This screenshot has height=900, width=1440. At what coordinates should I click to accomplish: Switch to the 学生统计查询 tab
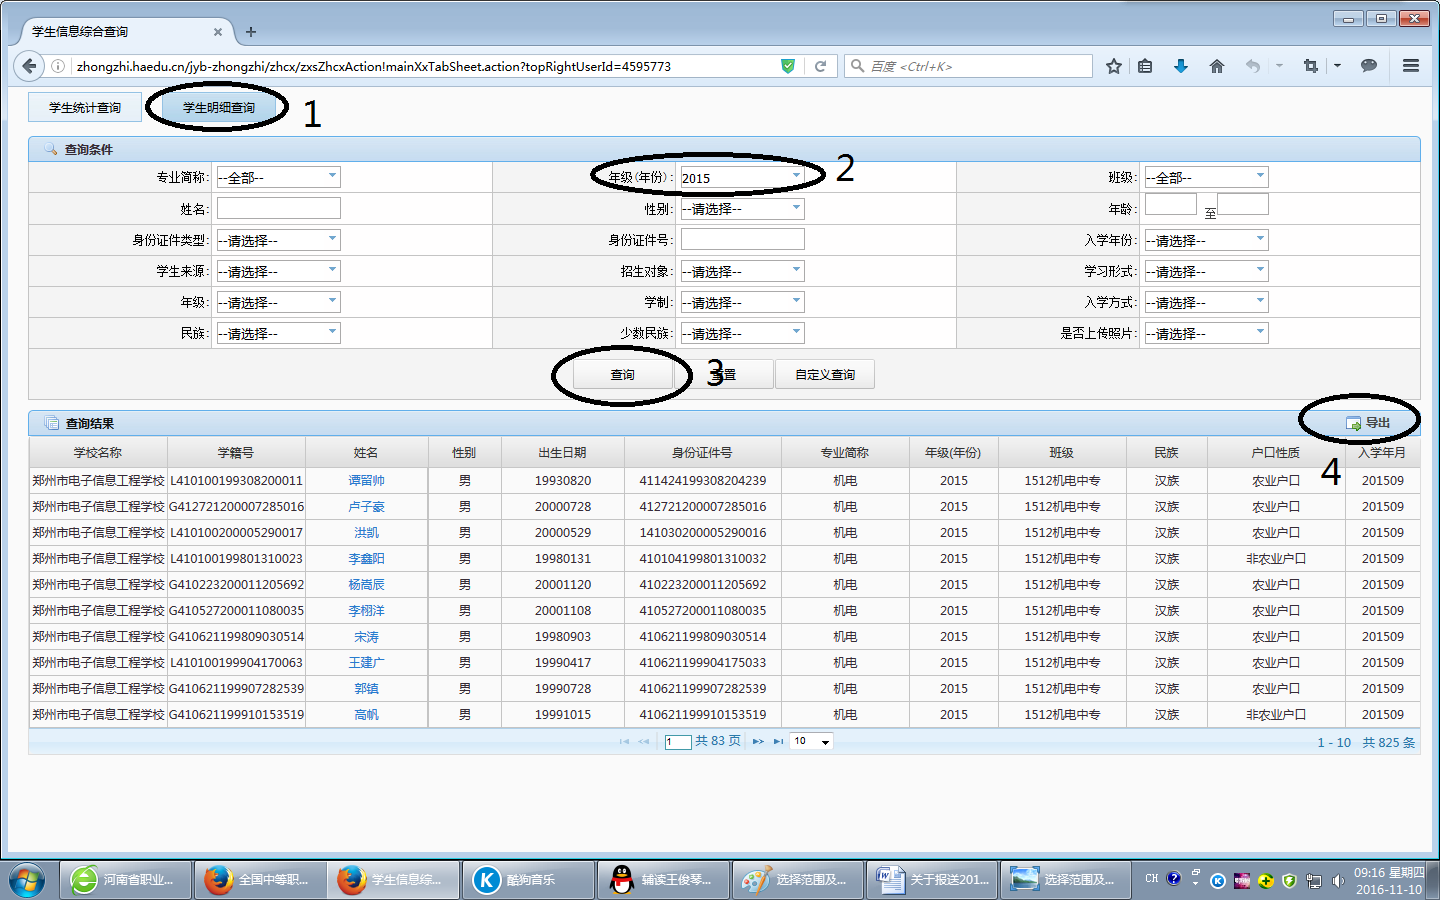(x=85, y=107)
